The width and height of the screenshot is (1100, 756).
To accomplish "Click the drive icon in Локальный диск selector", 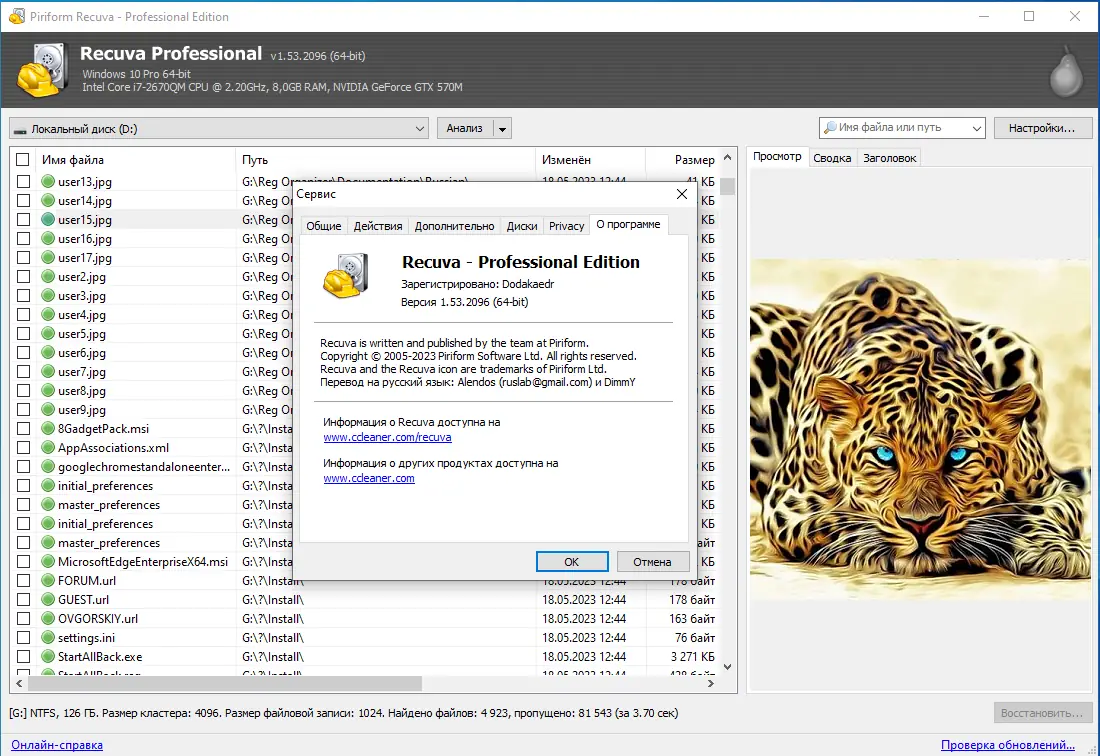I will tap(20, 130).
